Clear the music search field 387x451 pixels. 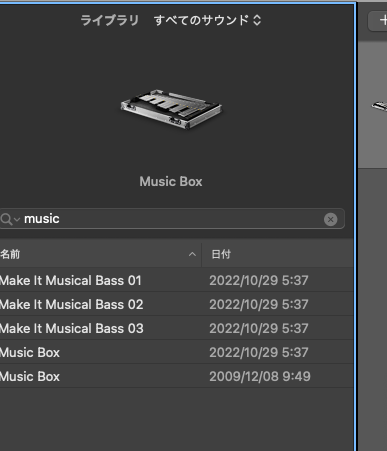coord(330,219)
